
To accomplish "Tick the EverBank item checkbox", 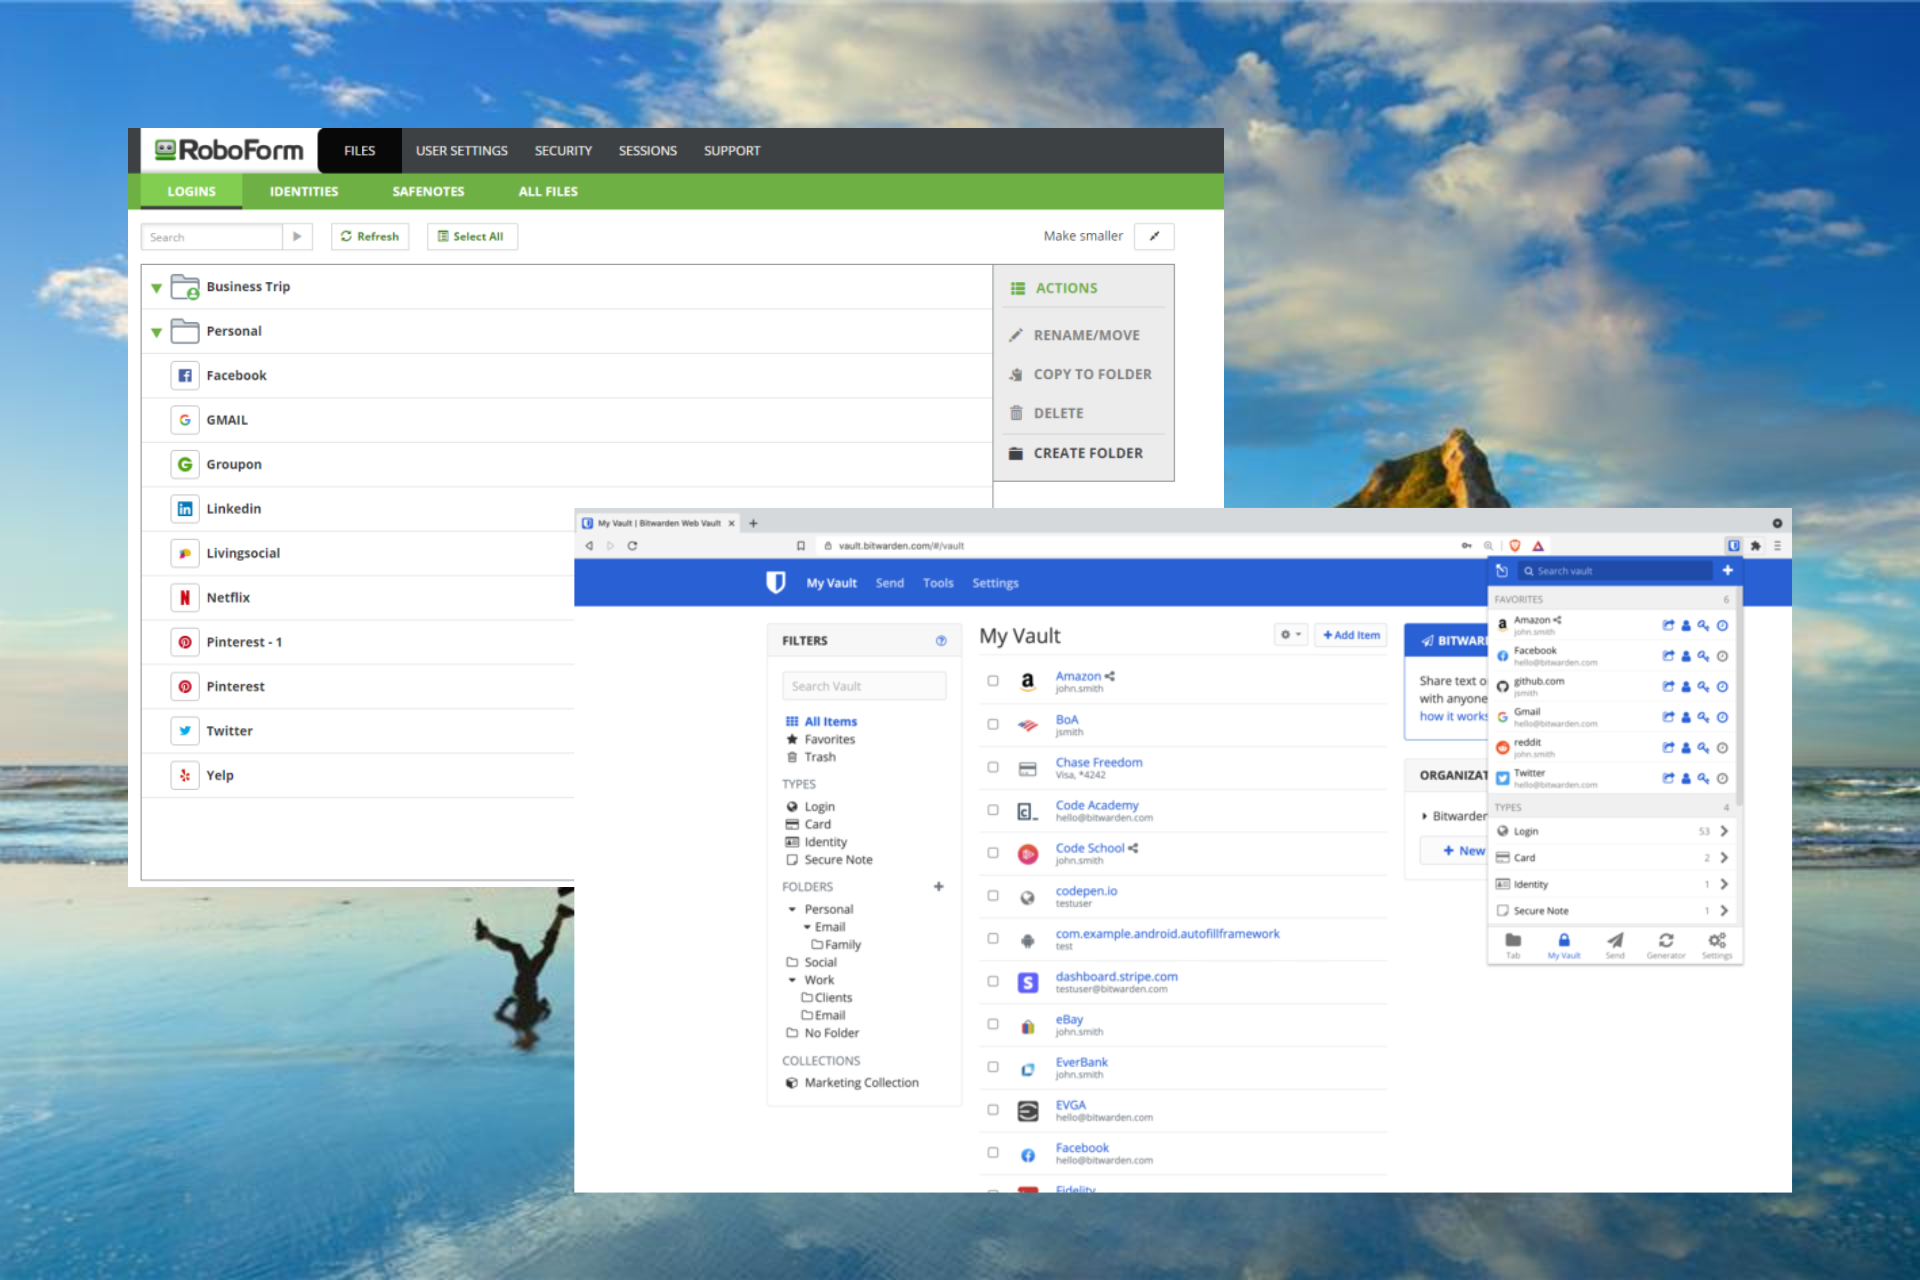I will click(x=993, y=1067).
